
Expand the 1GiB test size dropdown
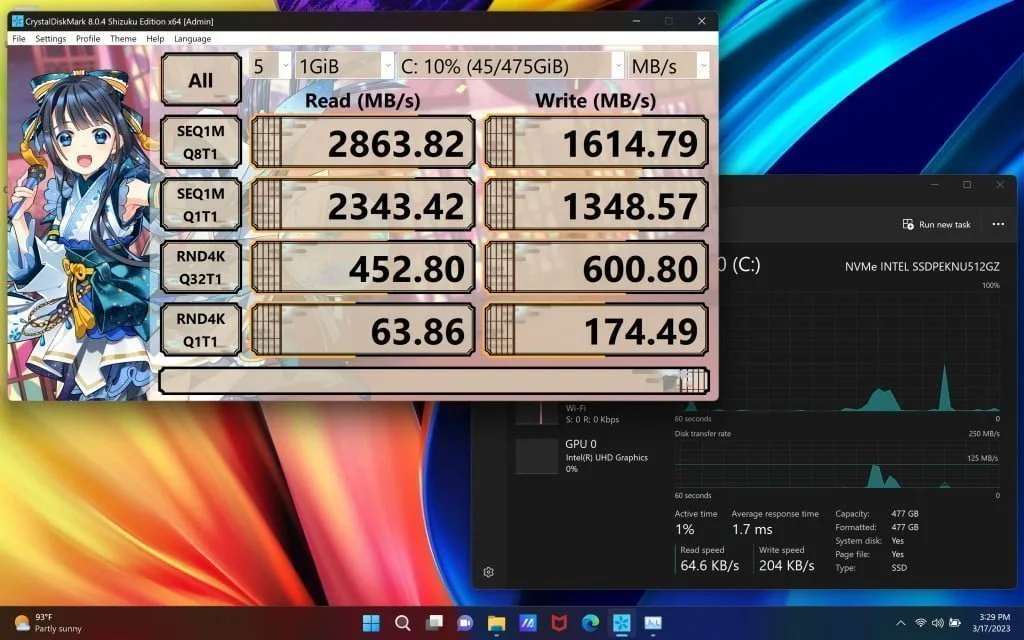(x=345, y=66)
